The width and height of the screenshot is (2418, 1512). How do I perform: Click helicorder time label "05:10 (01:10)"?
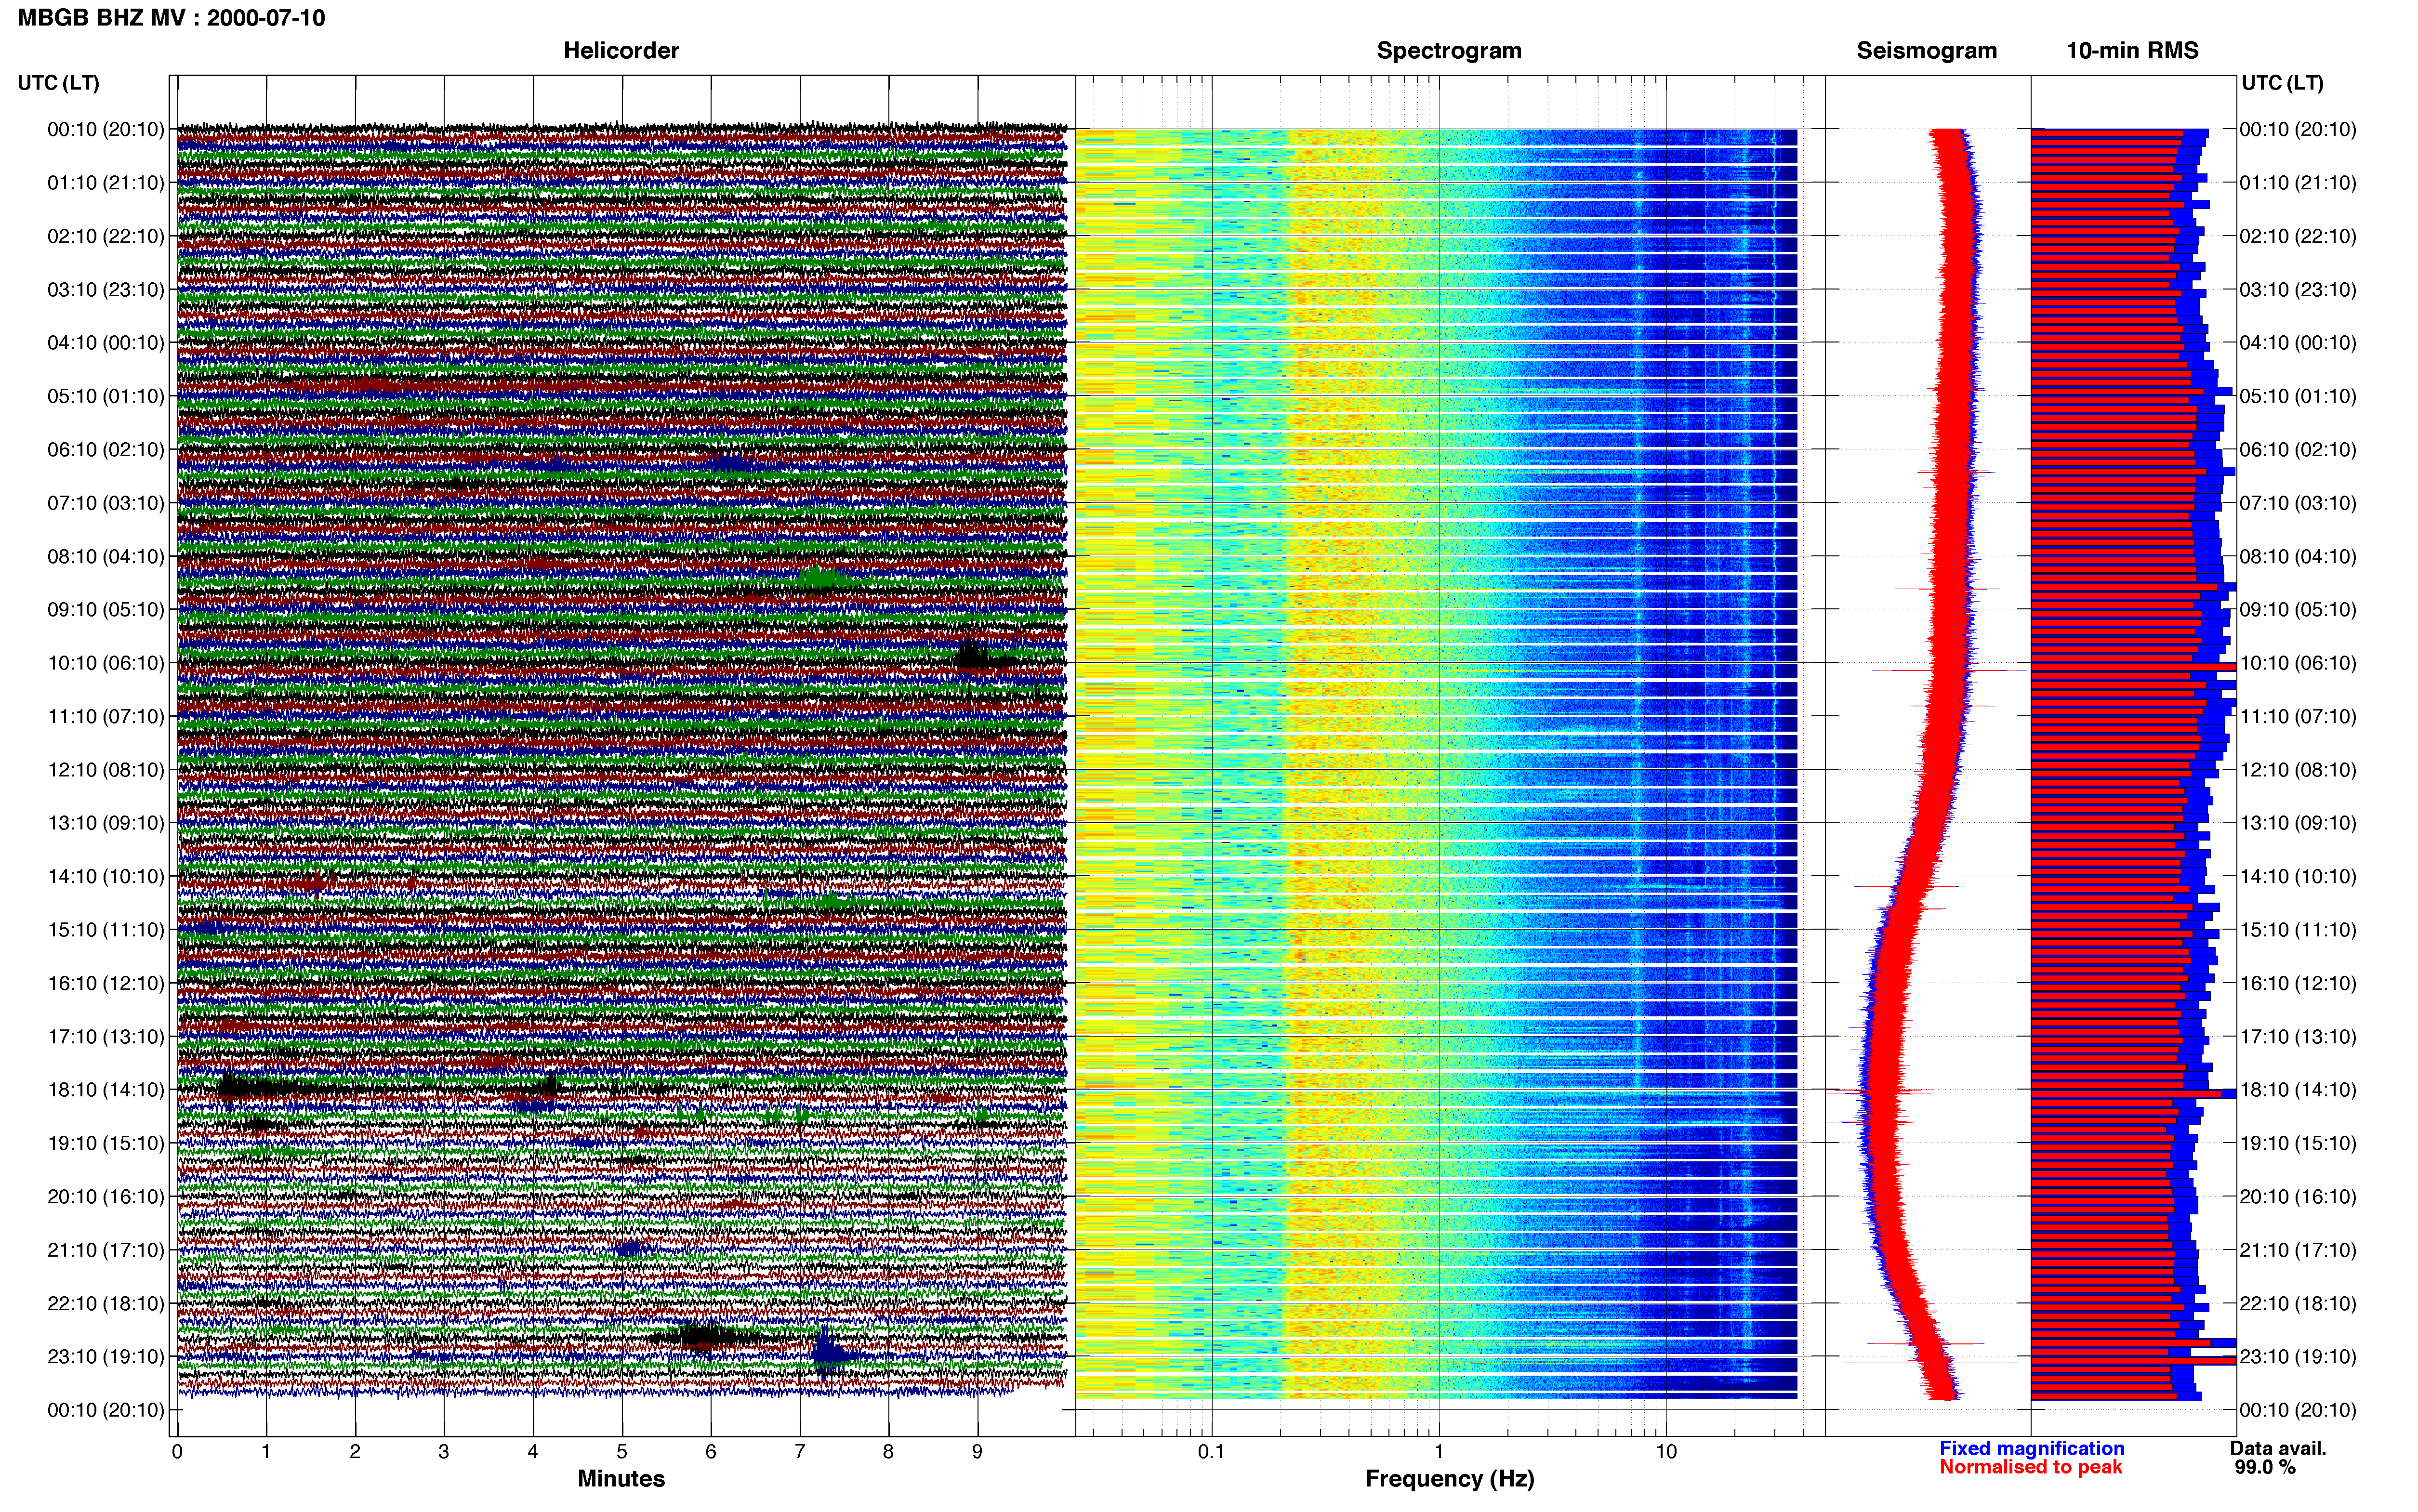point(106,396)
